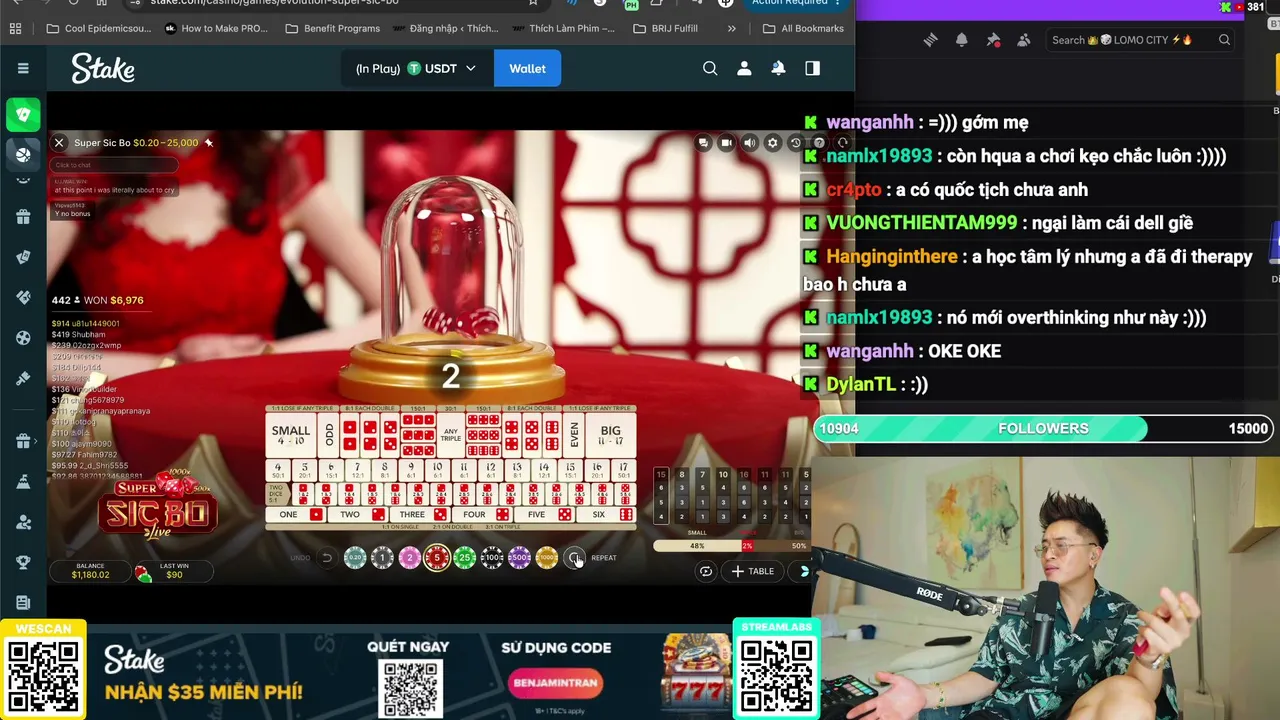Click the stream chat Search field
The width and height of the screenshot is (1280, 720).
point(1141,40)
